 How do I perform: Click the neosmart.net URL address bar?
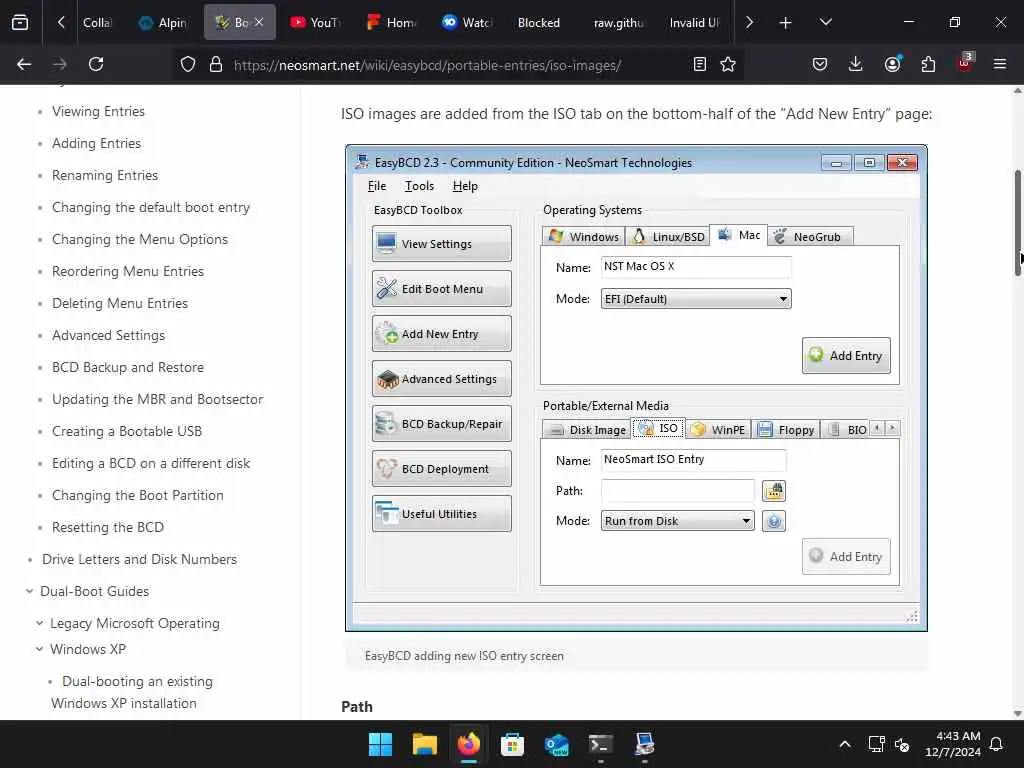coord(428,65)
